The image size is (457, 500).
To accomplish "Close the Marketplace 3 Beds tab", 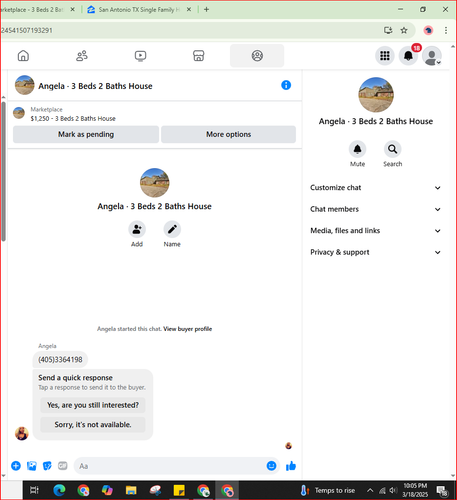I will coord(72,10).
